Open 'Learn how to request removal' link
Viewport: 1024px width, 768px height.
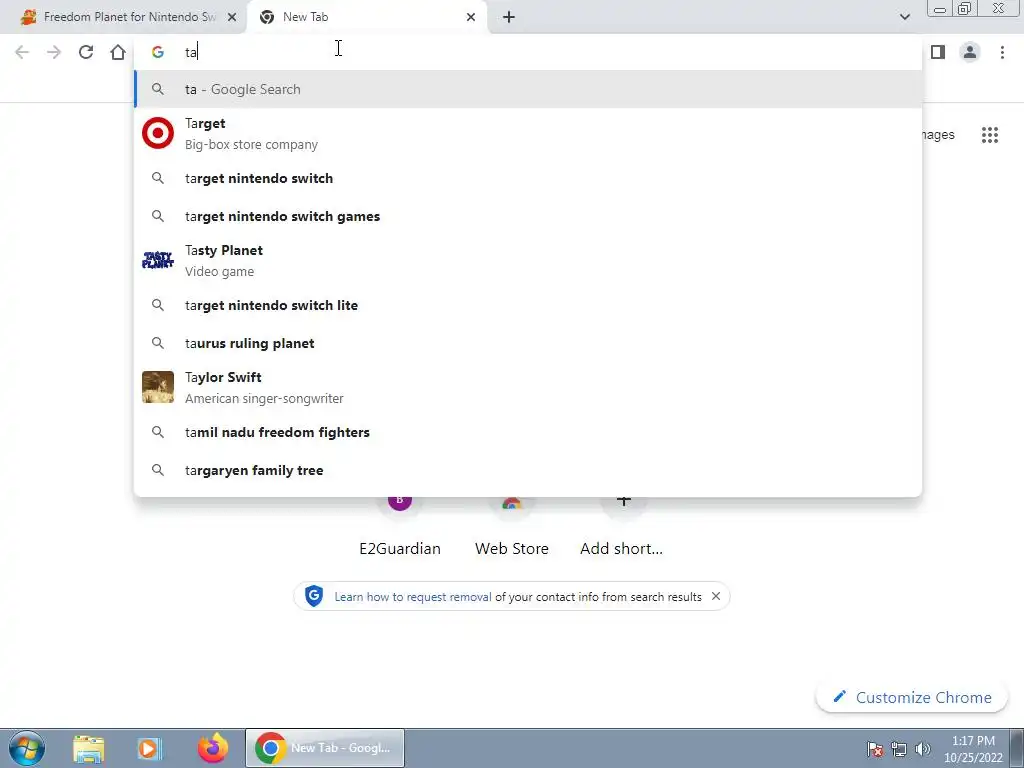click(413, 597)
